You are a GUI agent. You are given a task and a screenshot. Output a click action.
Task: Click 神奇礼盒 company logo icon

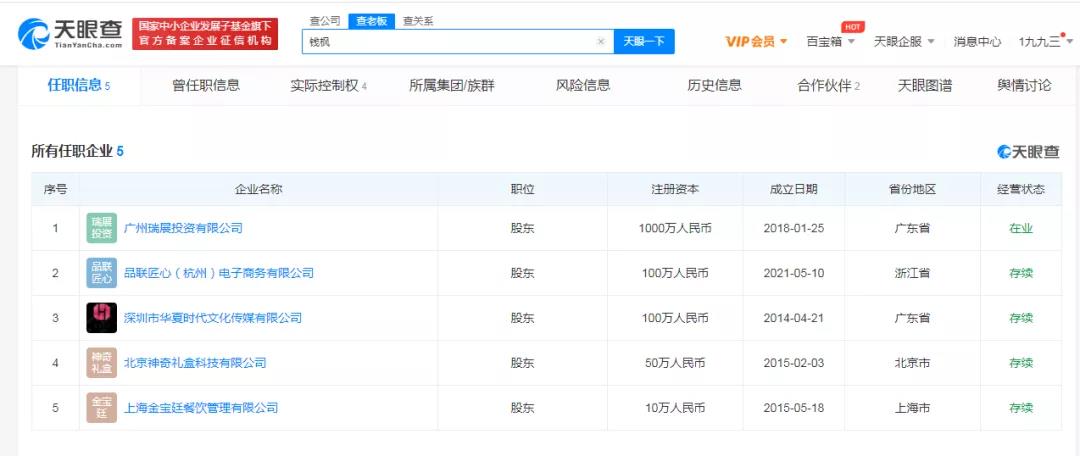pos(101,363)
